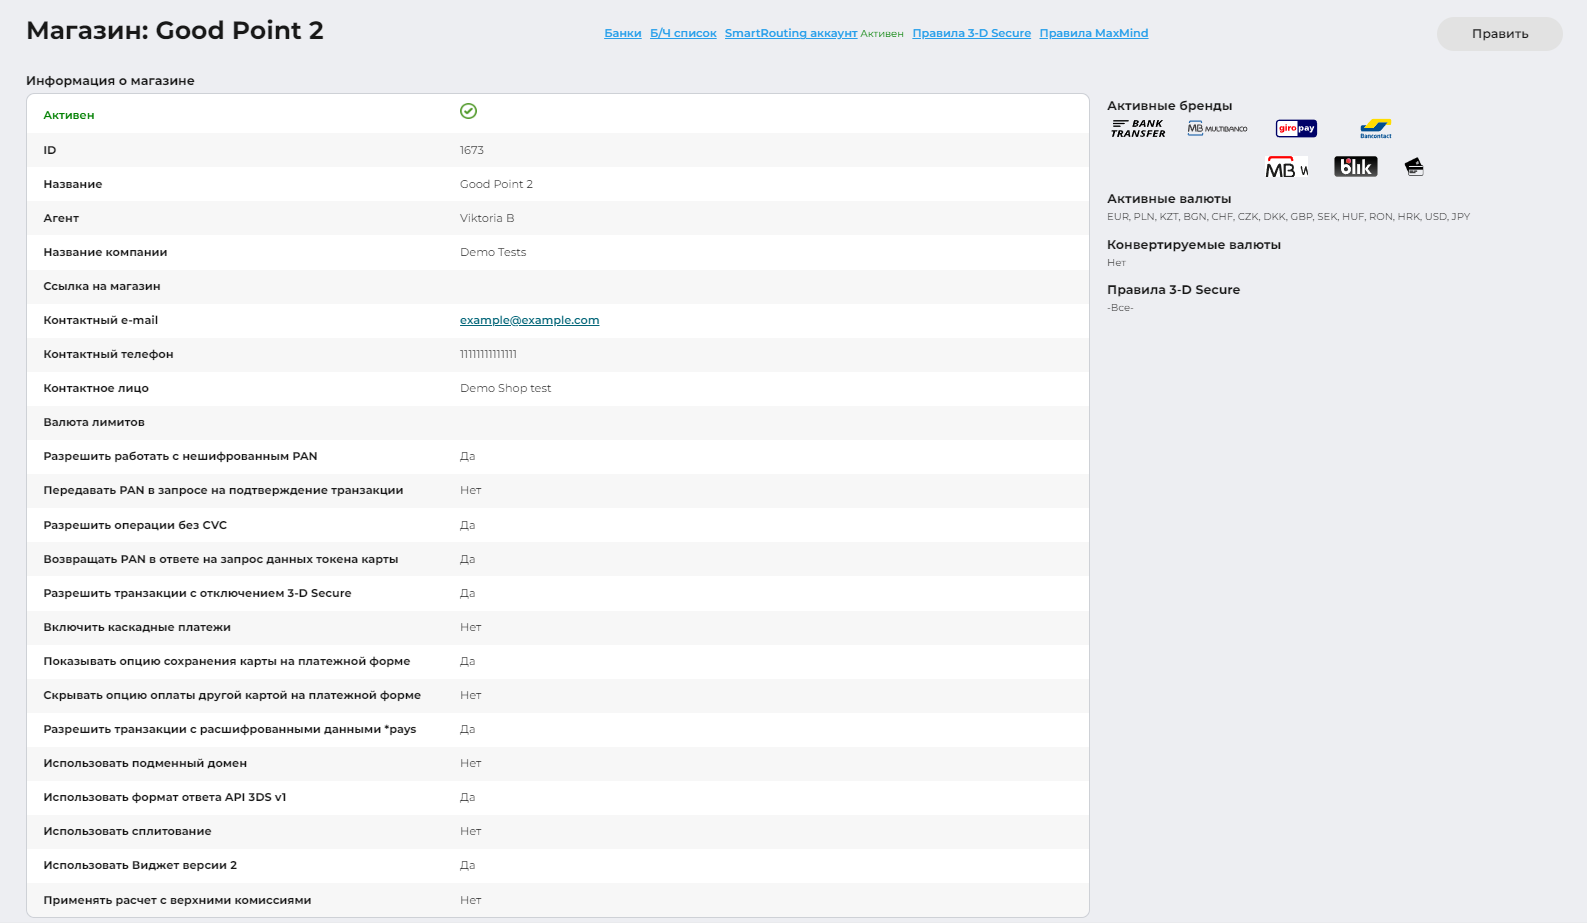Select the giropay brand icon
Image resolution: width=1587 pixels, height=923 pixels.
(x=1296, y=129)
